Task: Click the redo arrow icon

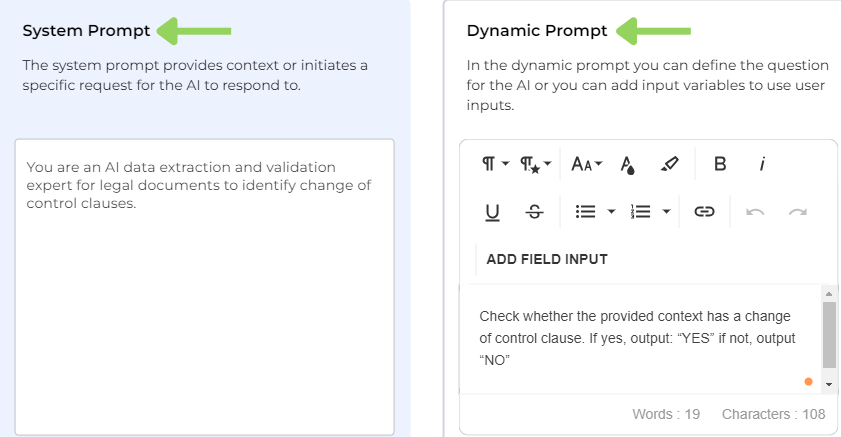Action: [x=797, y=212]
